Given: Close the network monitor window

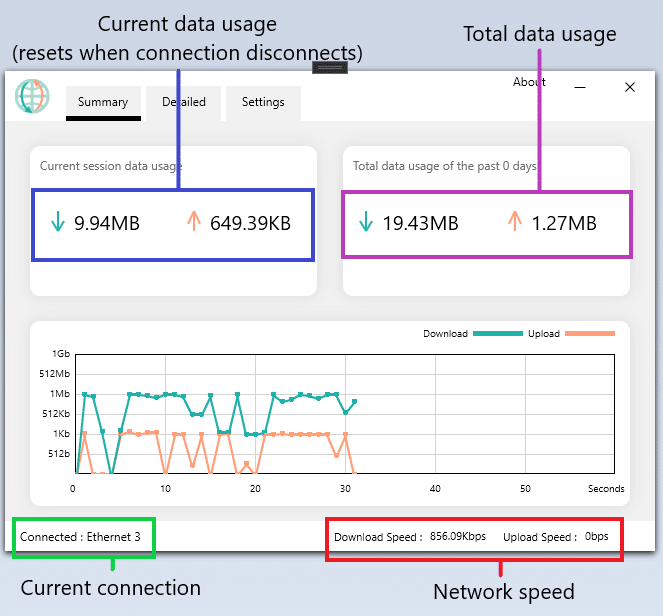Looking at the screenshot, I should (x=630, y=87).
